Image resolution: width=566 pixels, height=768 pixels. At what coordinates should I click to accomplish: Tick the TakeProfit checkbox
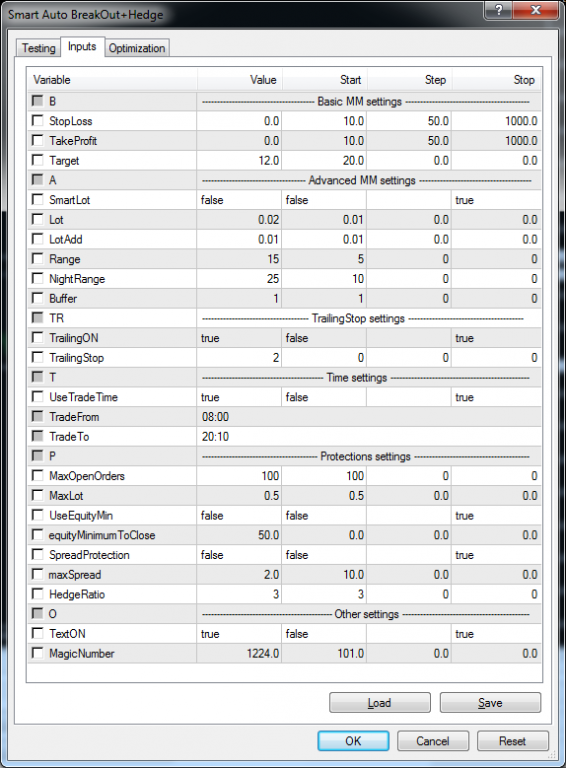click(37, 141)
